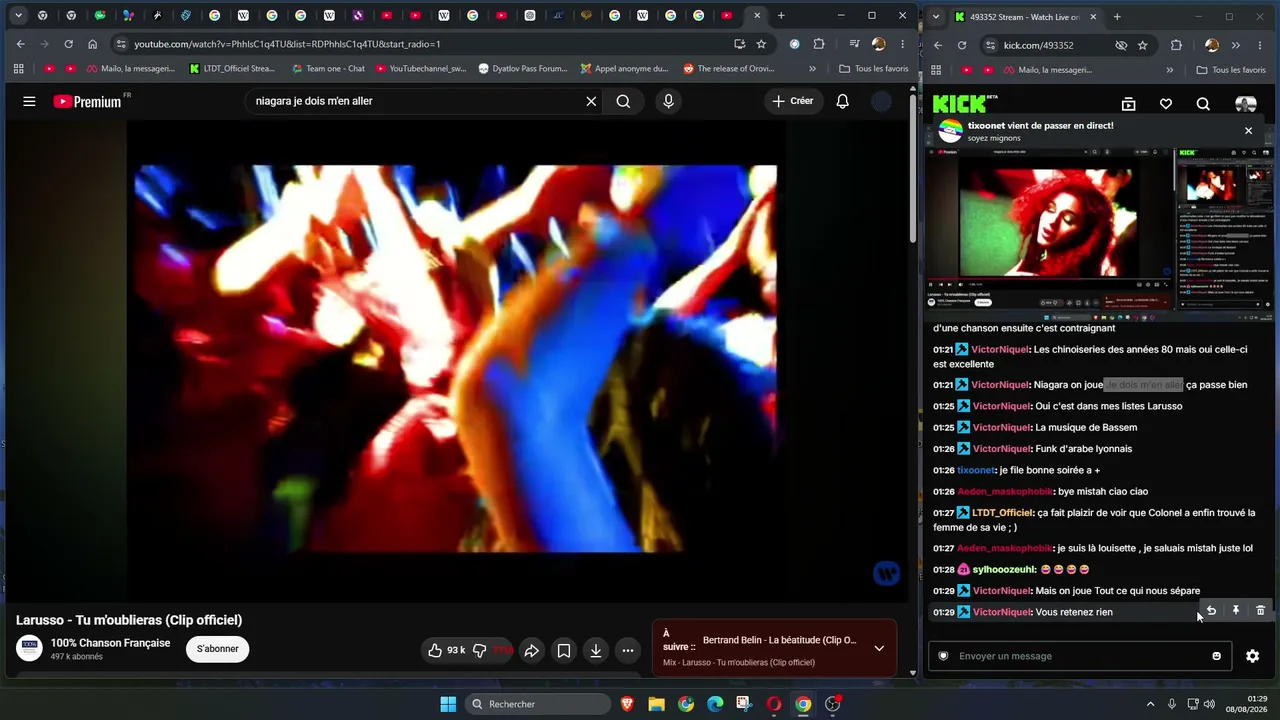Image resolution: width=1280 pixels, height=720 pixels.
Task: Reply to the 'Vous retenez rien' message
Action: tap(1211, 610)
